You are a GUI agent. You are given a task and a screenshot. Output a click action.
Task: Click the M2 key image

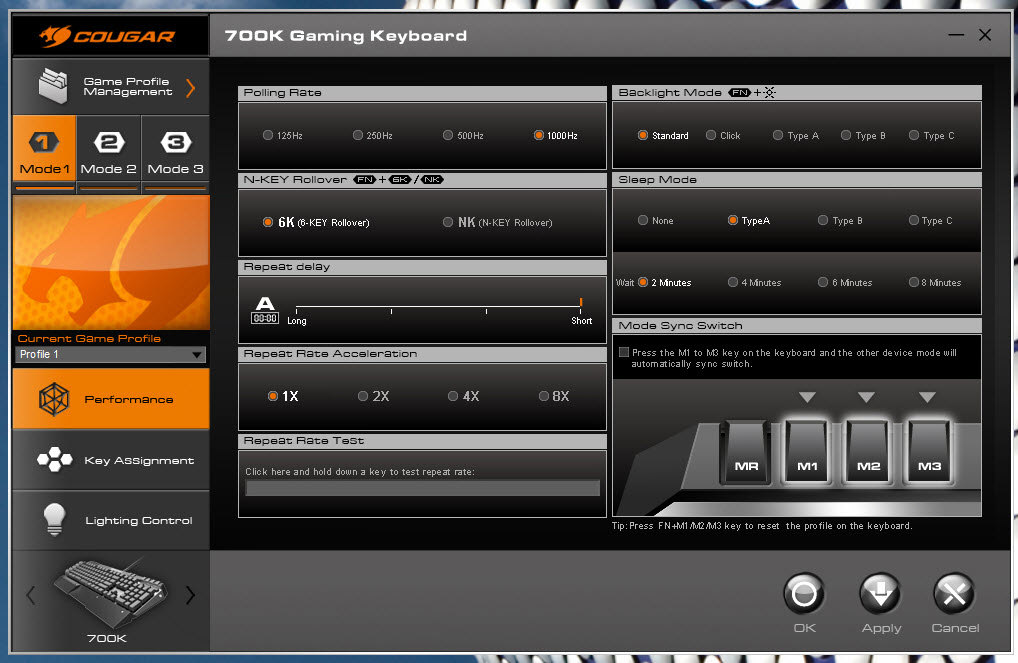pos(868,452)
